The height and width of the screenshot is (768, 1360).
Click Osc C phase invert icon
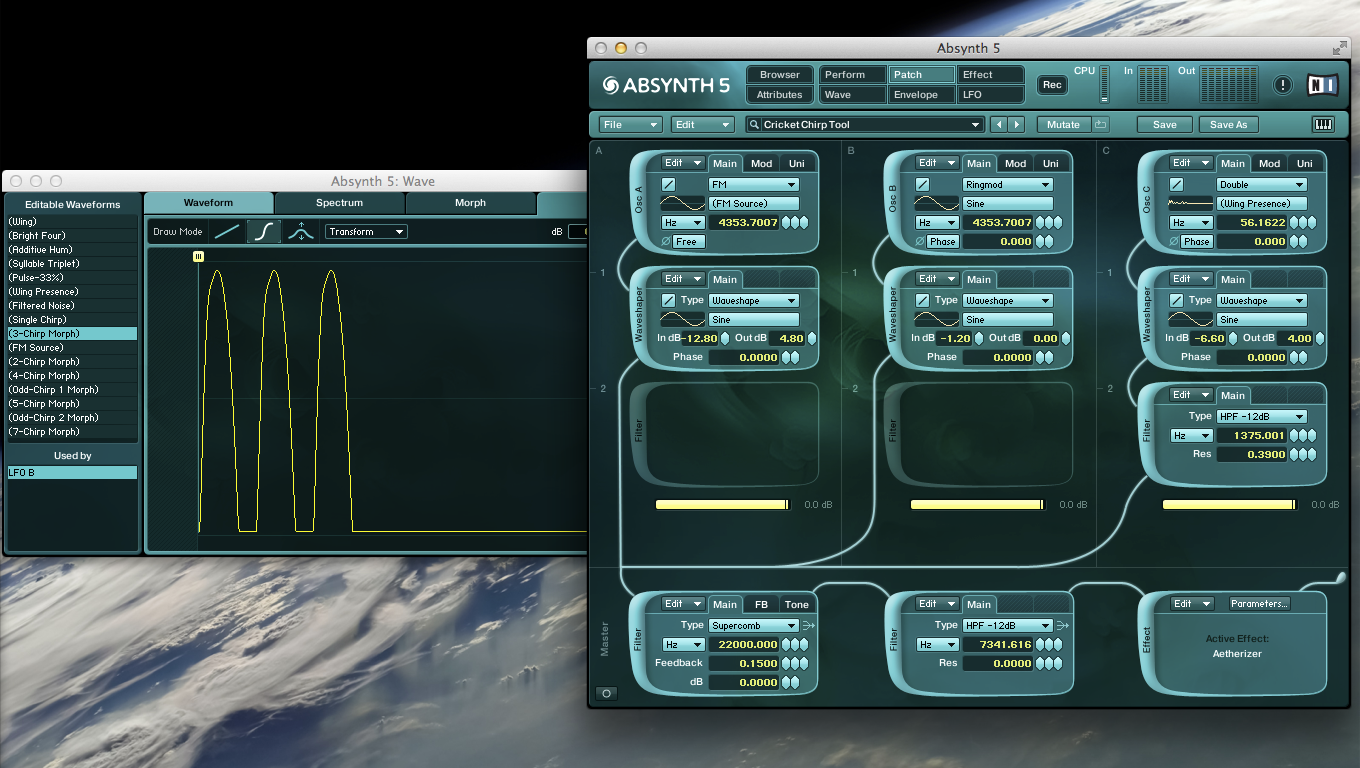pos(1174,242)
